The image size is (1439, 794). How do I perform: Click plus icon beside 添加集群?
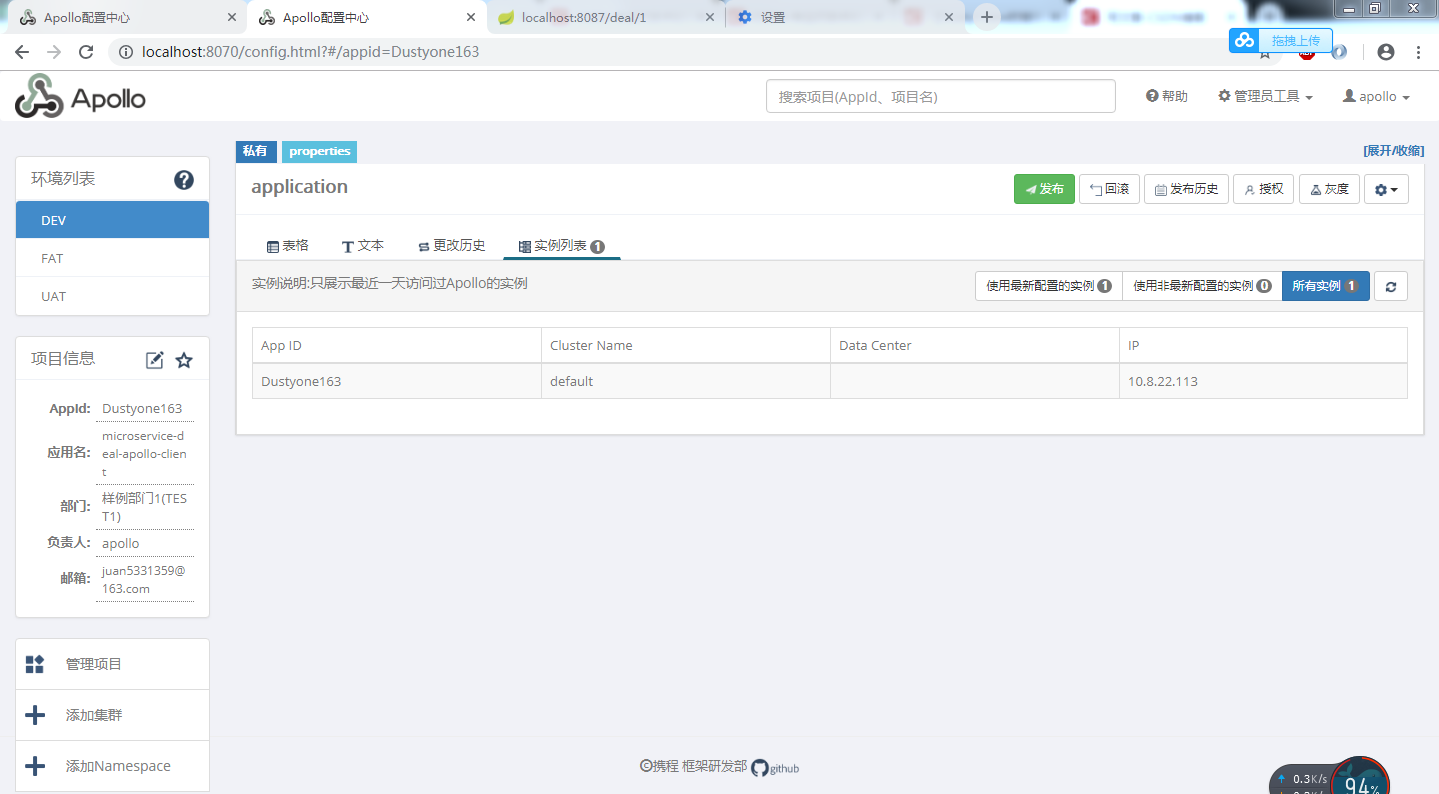pyautogui.click(x=35, y=715)
